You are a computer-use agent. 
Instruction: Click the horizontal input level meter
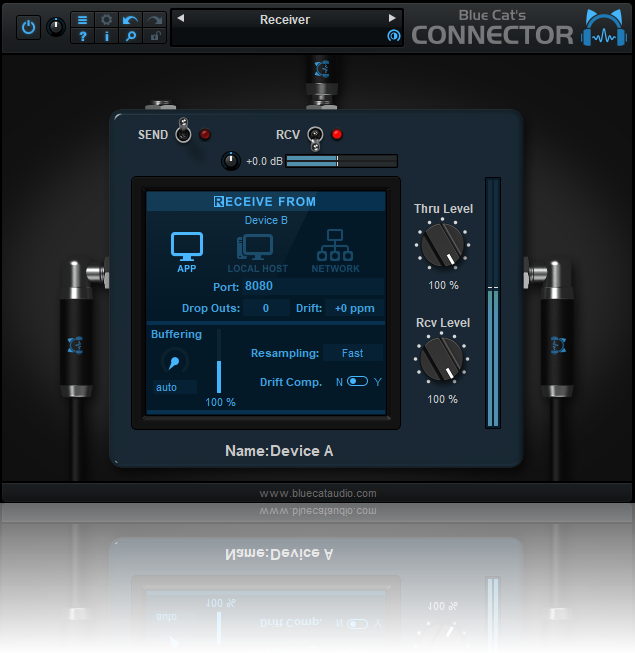click(x=341, y=161)
